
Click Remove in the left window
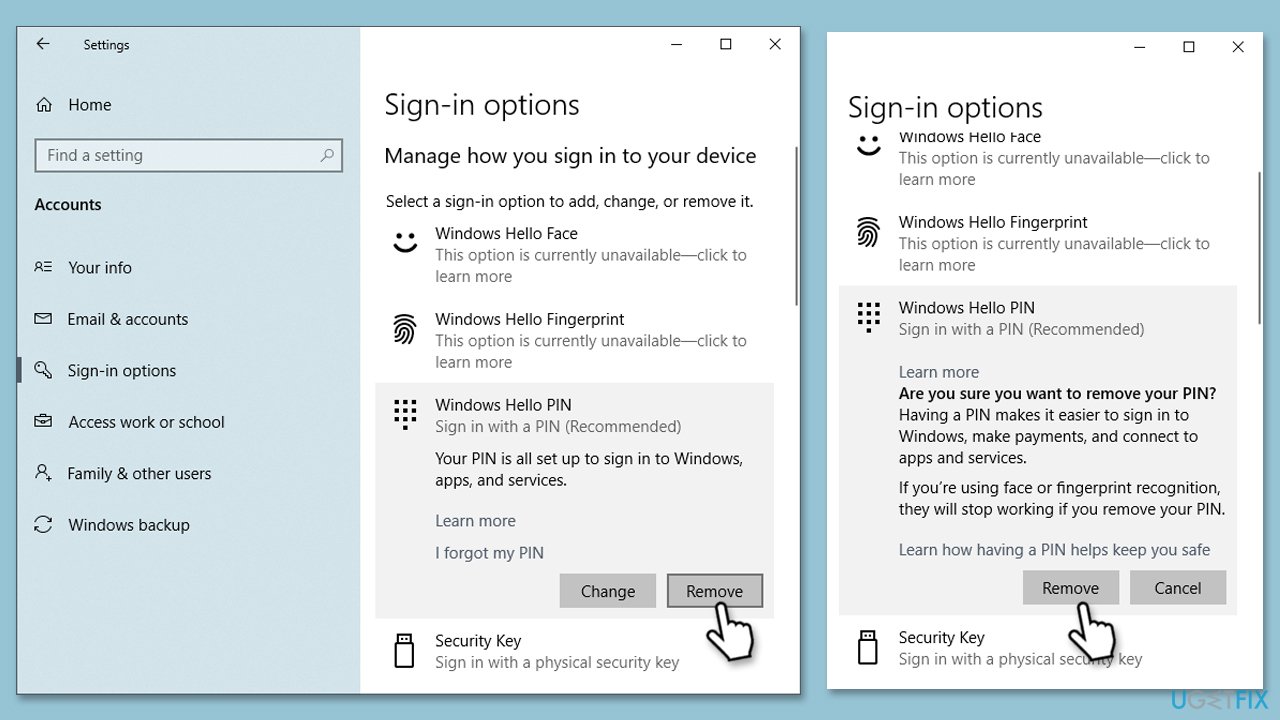tap(714, 591)
